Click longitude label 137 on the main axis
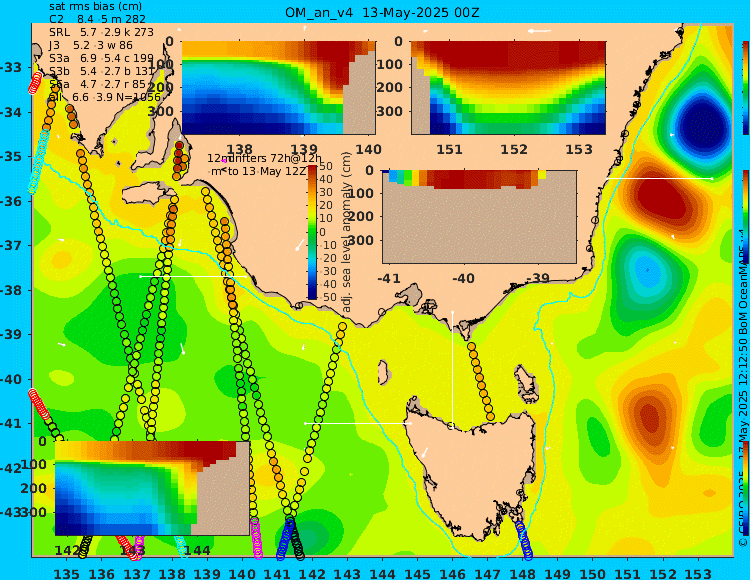The height and width of the screenshot is (580, 750). click(x=136, y=573)
